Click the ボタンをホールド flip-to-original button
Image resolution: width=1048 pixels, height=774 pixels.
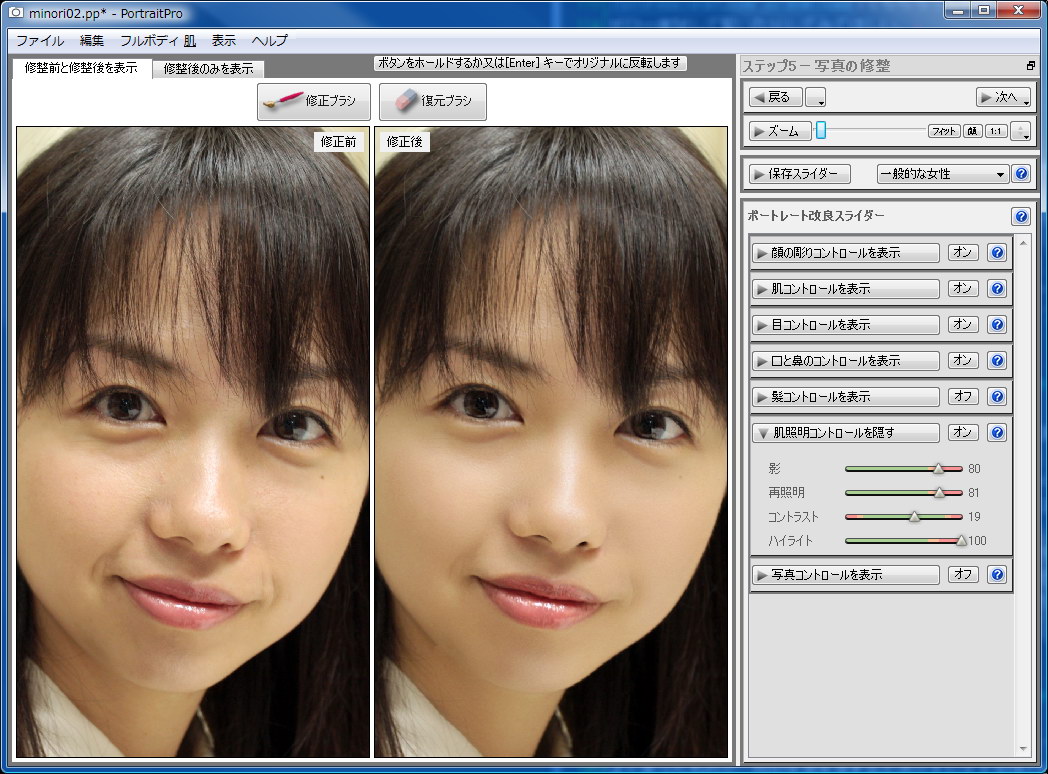click(x=529, y=63)
